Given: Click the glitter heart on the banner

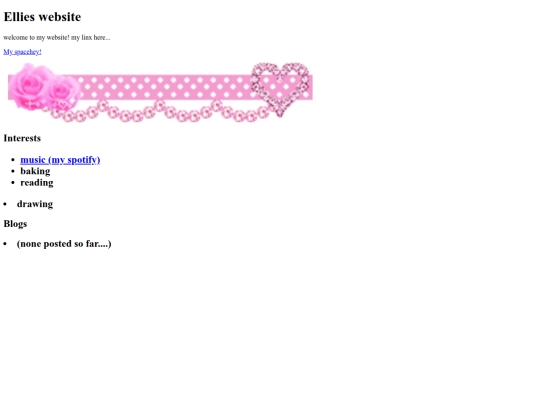Looking at the screenshot, I should click(x=280, y=90).
